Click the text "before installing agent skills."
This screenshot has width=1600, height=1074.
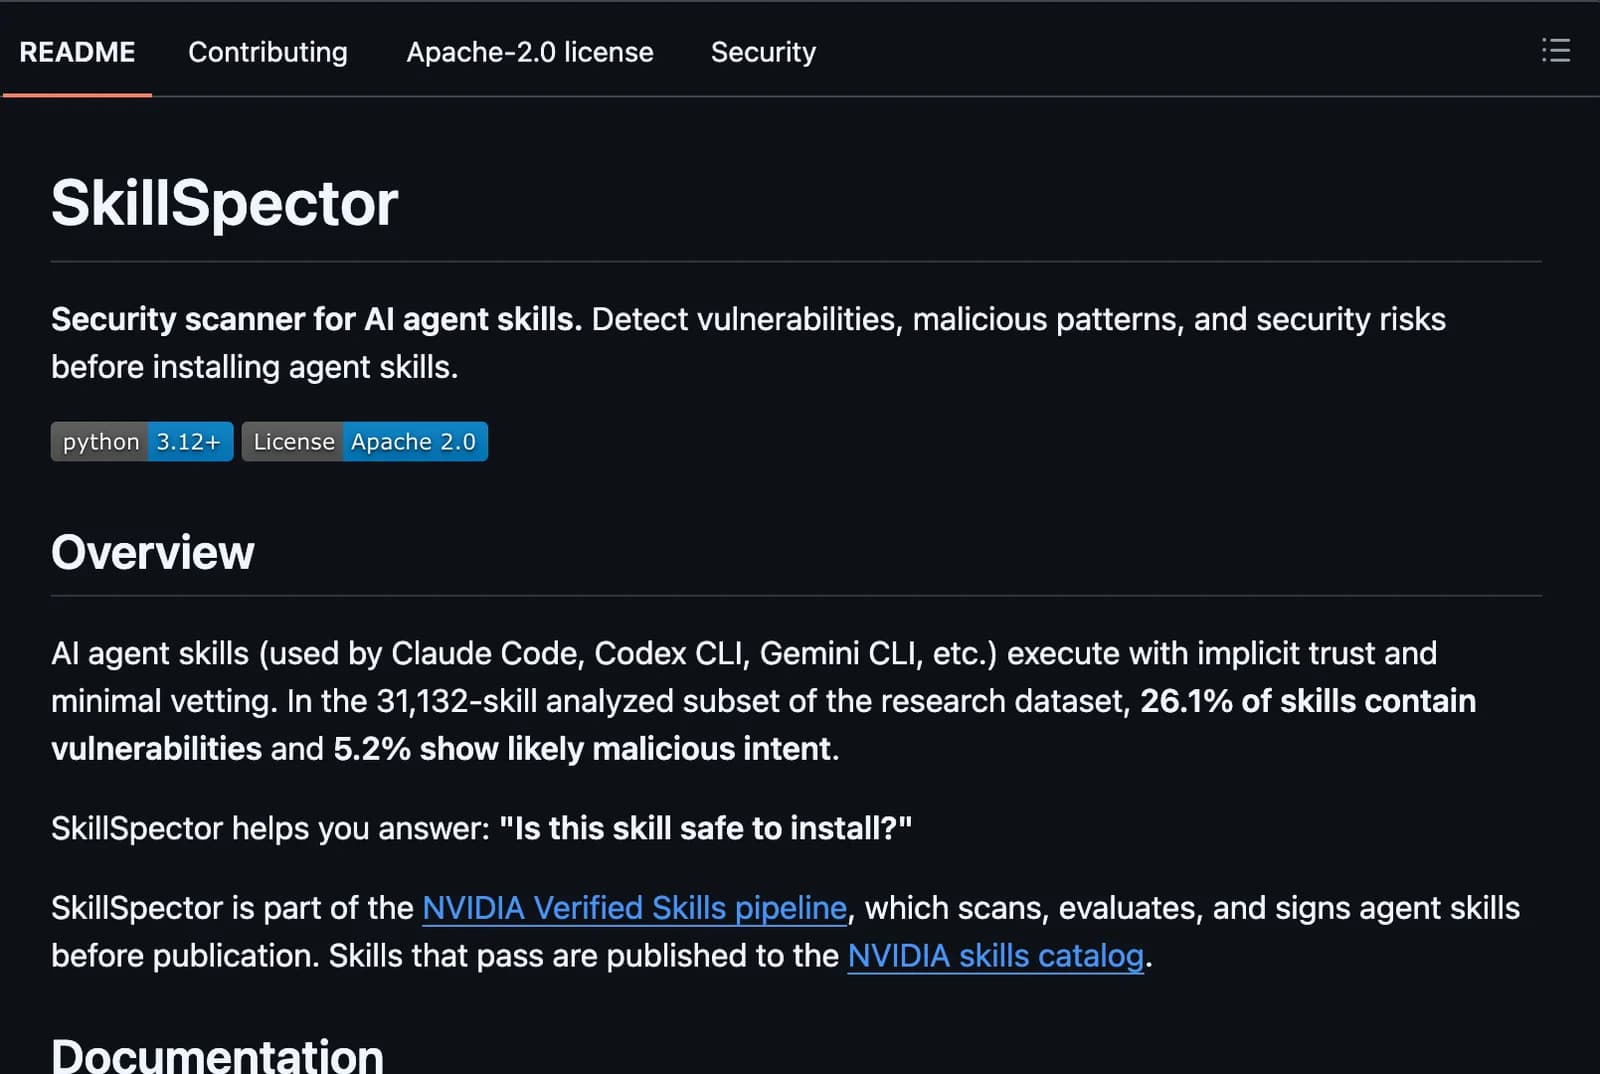pos(255,367)
